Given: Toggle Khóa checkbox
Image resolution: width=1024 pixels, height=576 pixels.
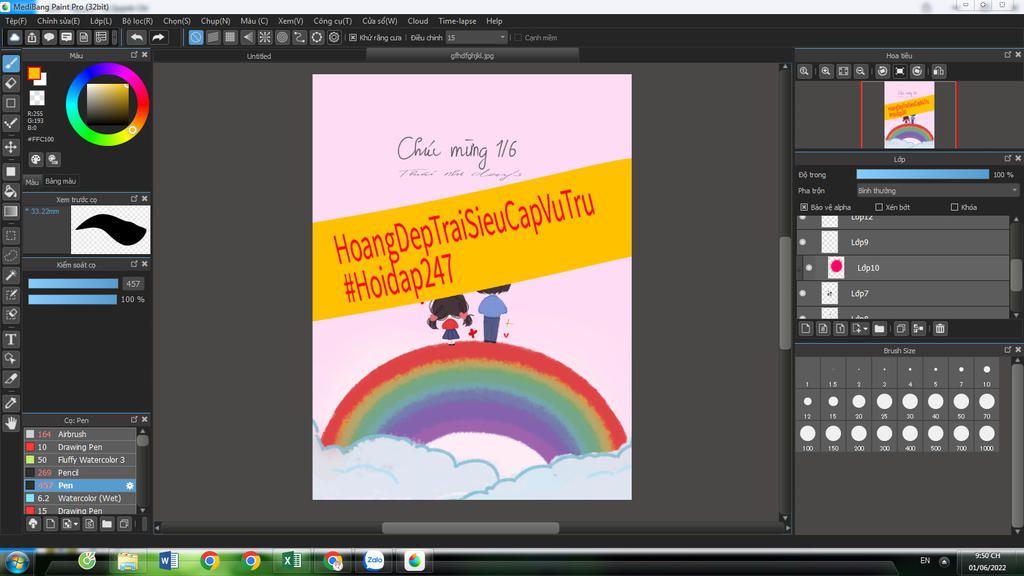Looking at the screenshot, I should (x=954, y=207).
